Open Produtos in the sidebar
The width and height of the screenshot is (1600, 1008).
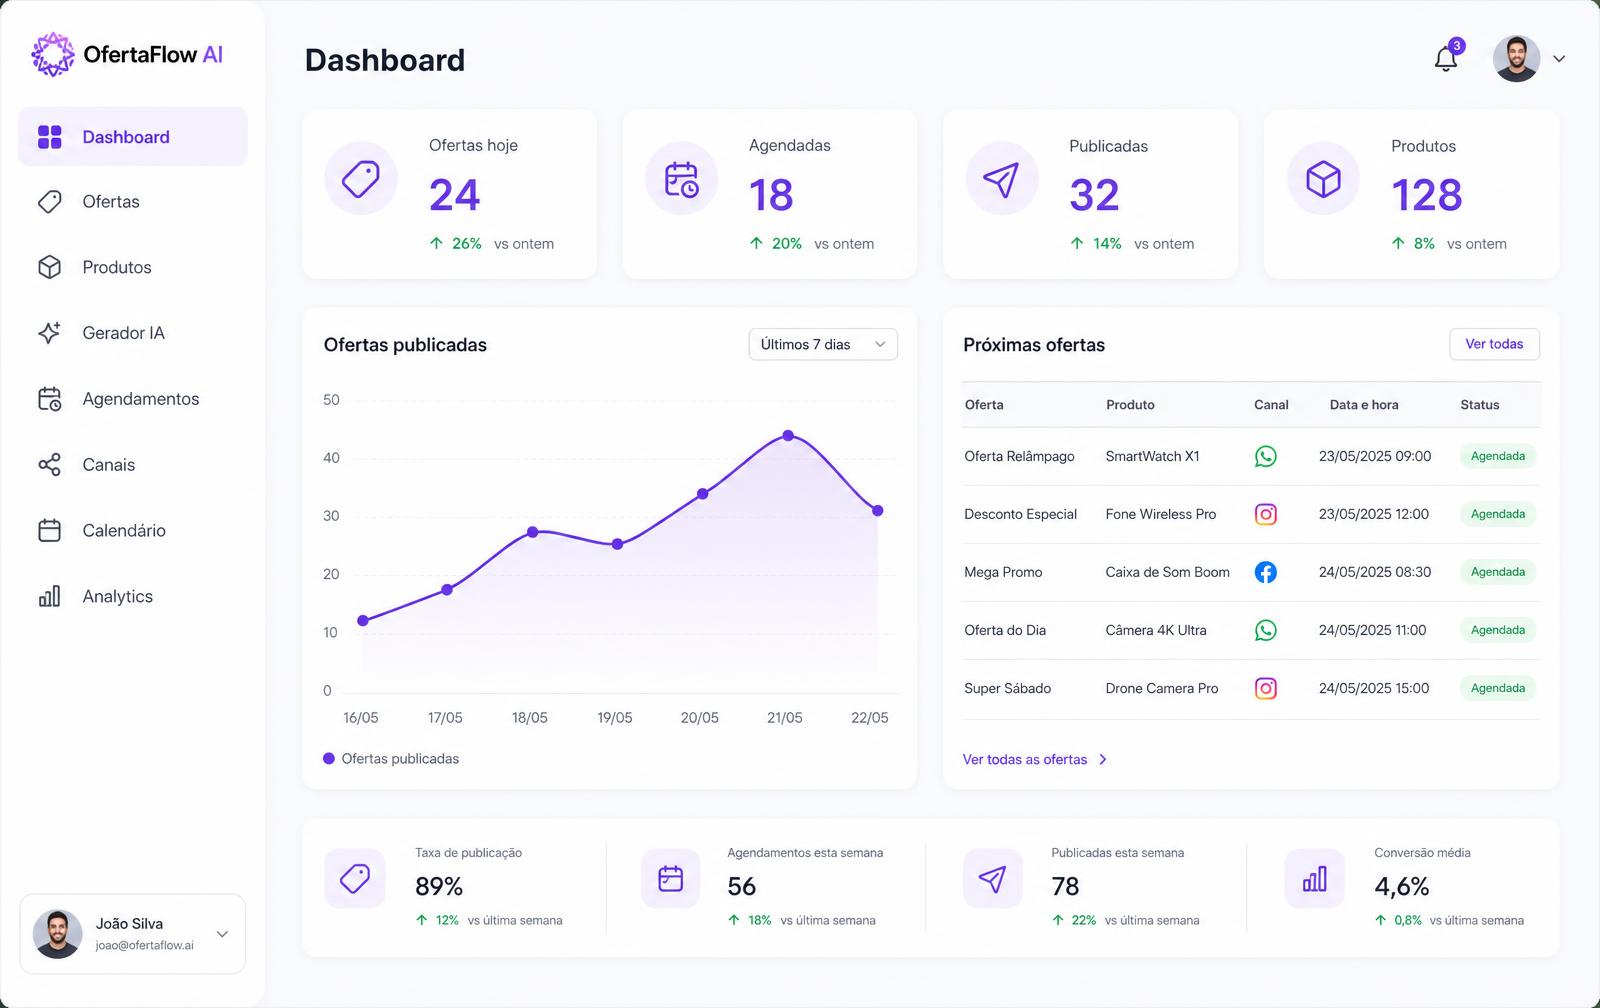point(133,267)
